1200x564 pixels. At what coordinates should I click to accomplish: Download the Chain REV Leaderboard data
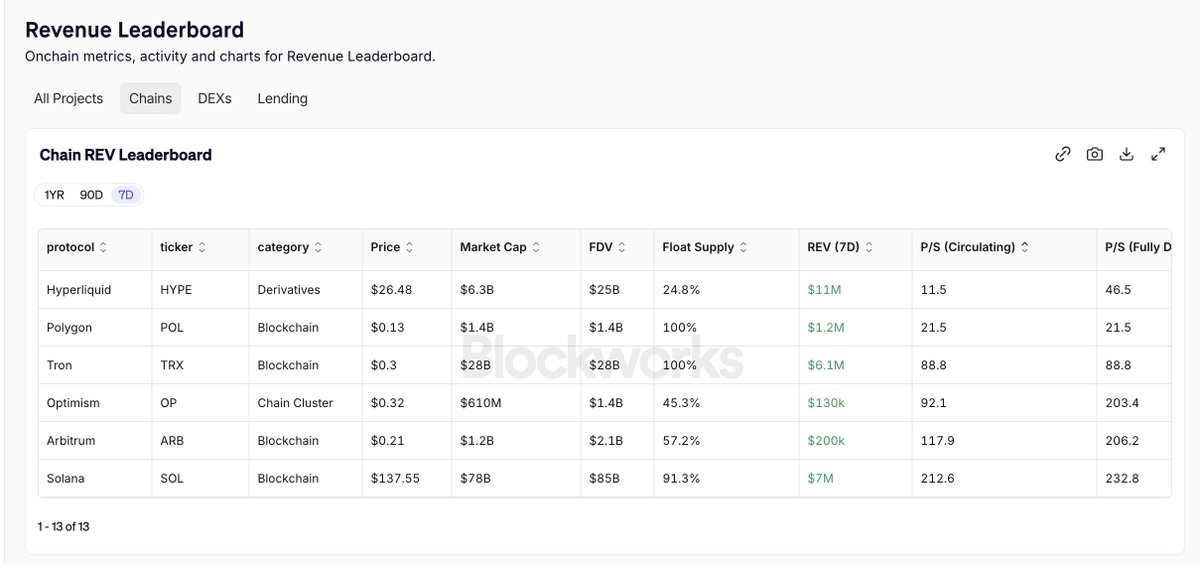(x=1126, y=154)
